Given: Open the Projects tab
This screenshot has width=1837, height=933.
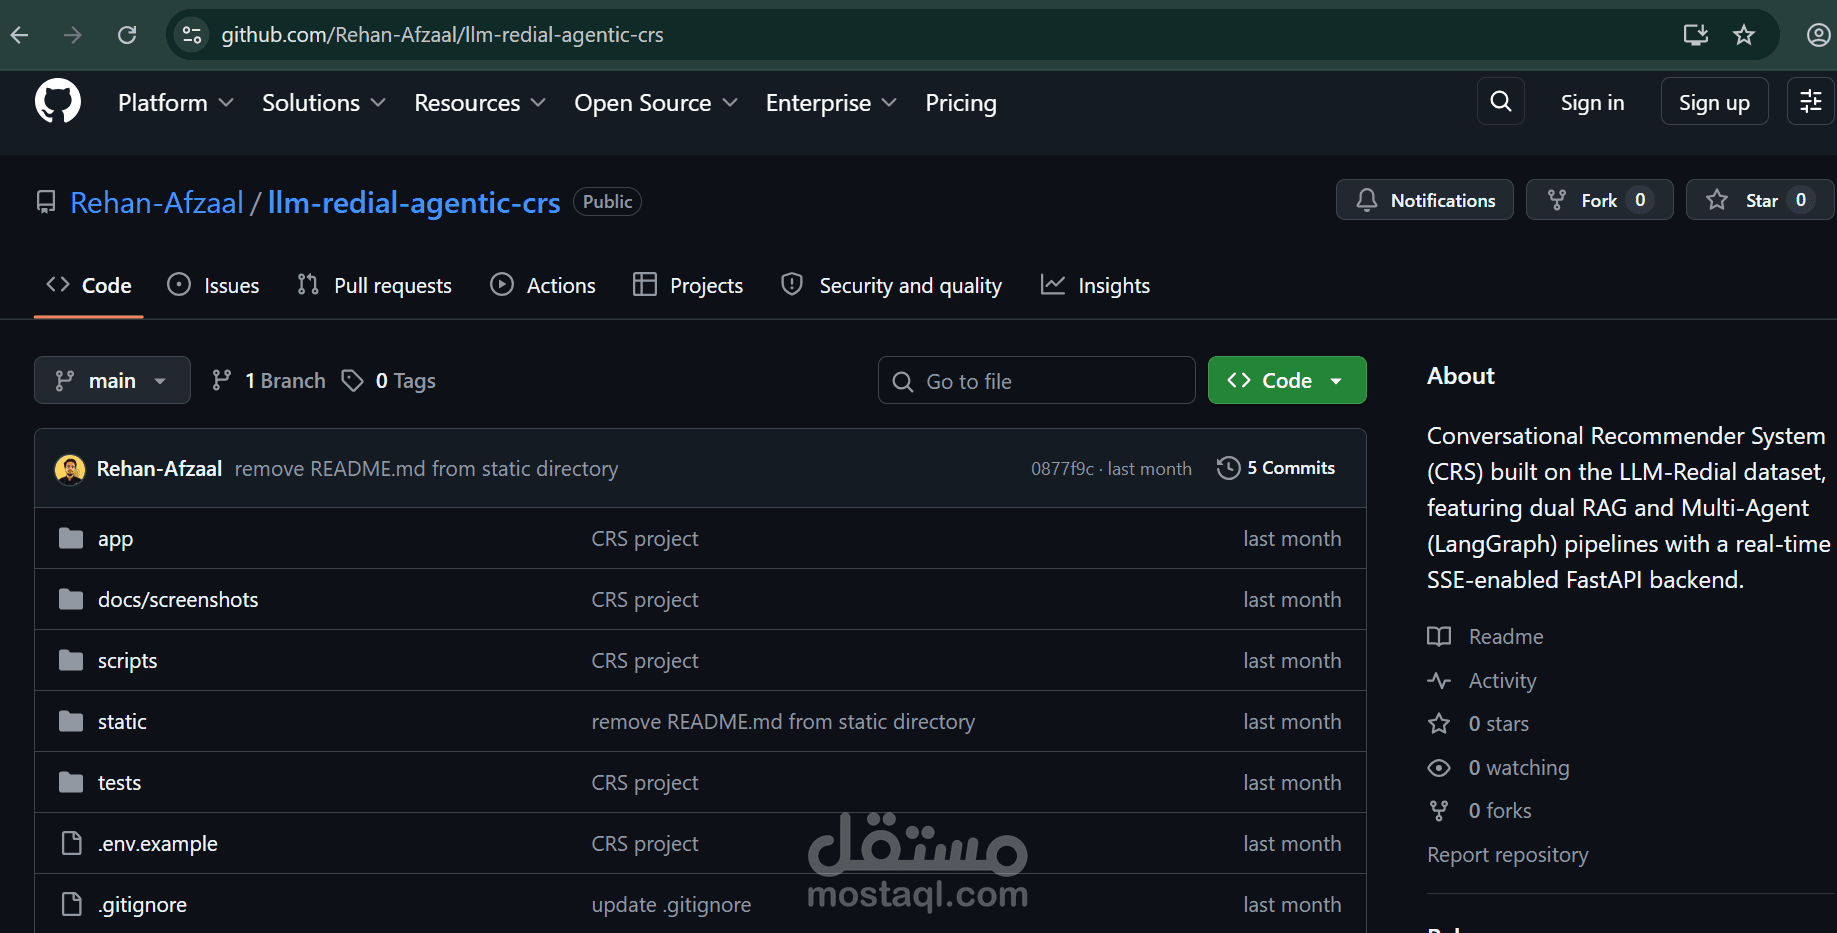Looking at the screenshot, I should pyautogui.click(x=688, y=286).
